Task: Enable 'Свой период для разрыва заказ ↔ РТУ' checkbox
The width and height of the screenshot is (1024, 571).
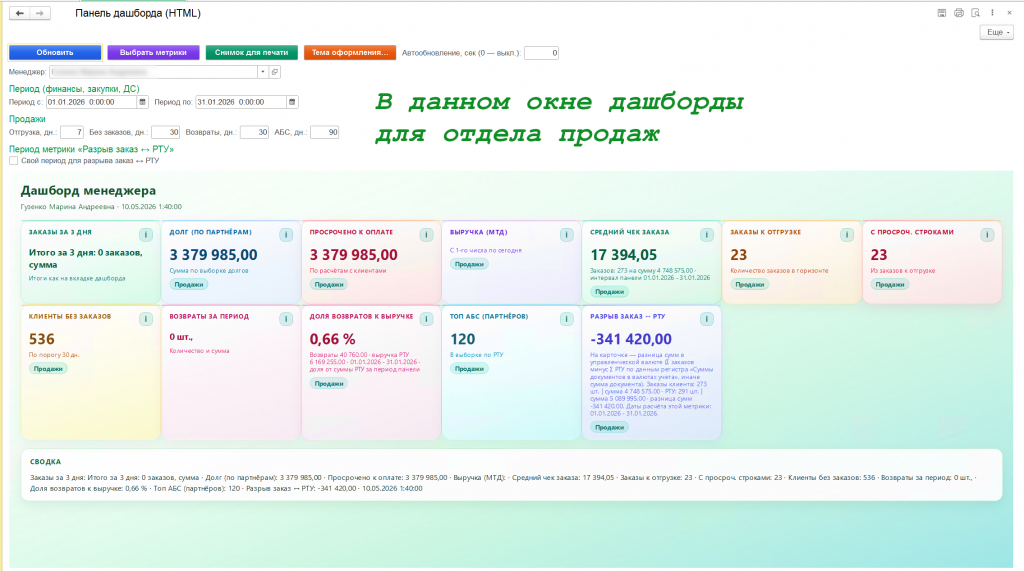Action: point(14,161)
